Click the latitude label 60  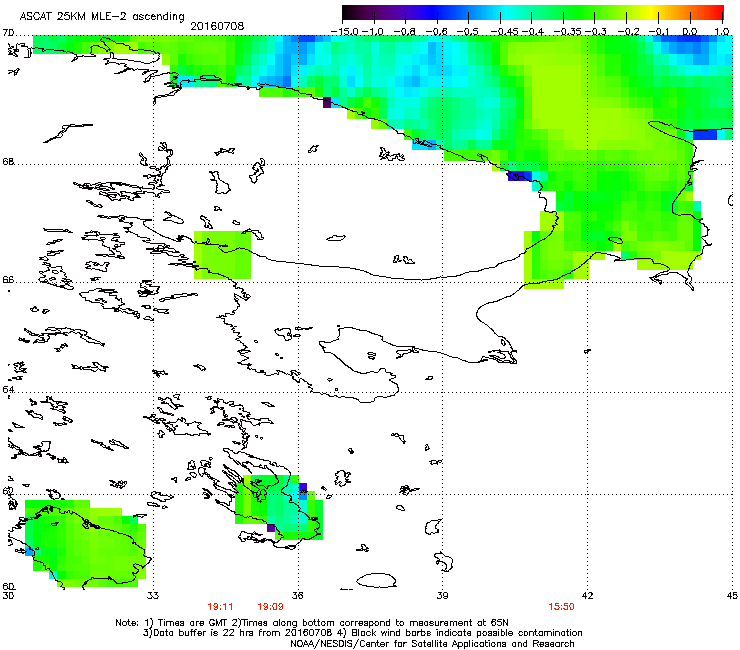click(x=8, y=587)
